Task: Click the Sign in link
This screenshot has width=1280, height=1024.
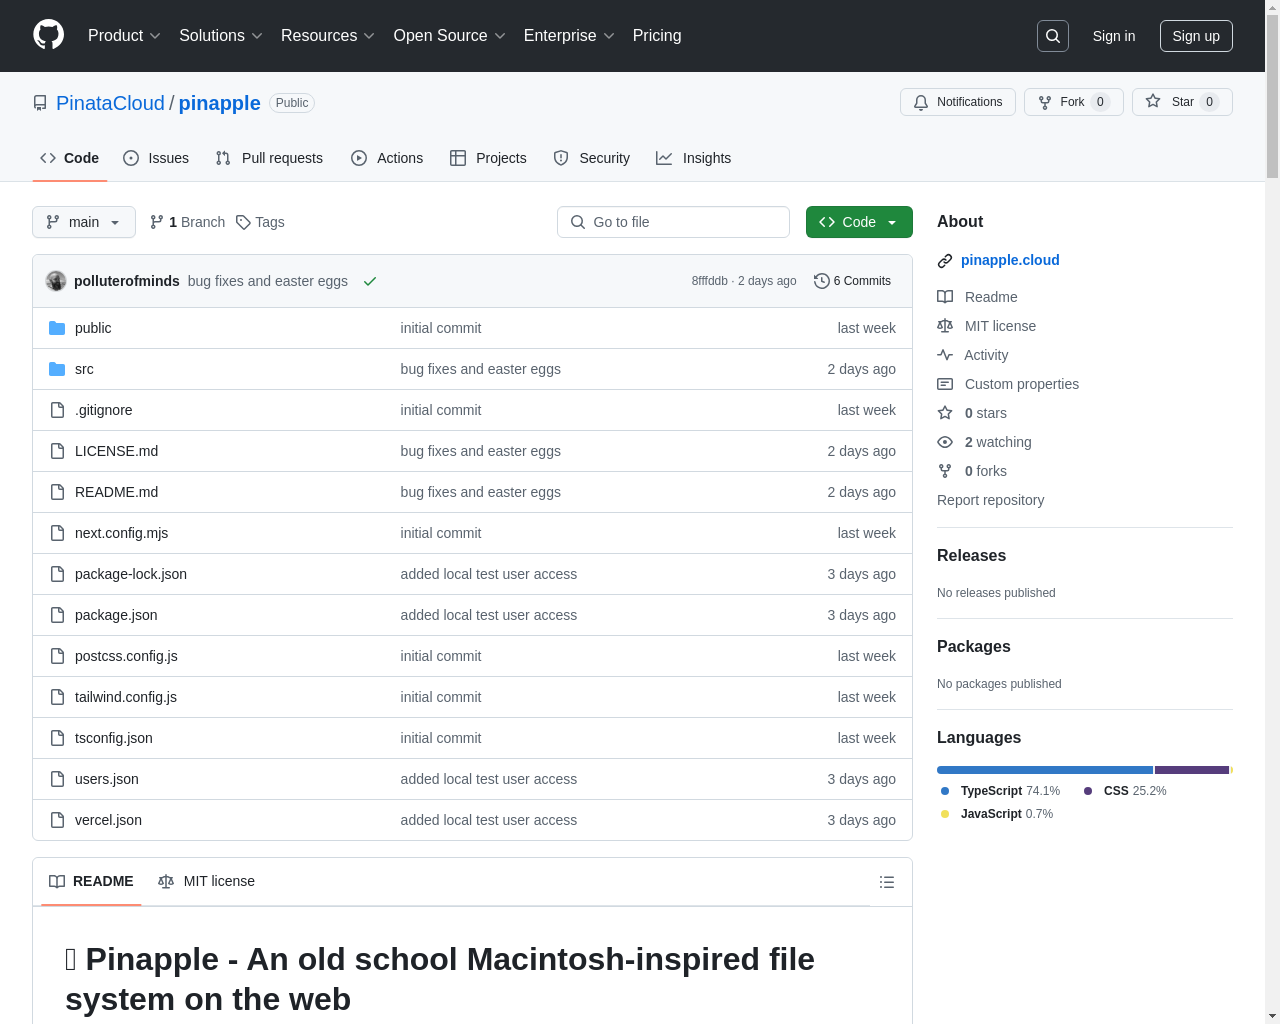Action: (x=1114, y=36)
